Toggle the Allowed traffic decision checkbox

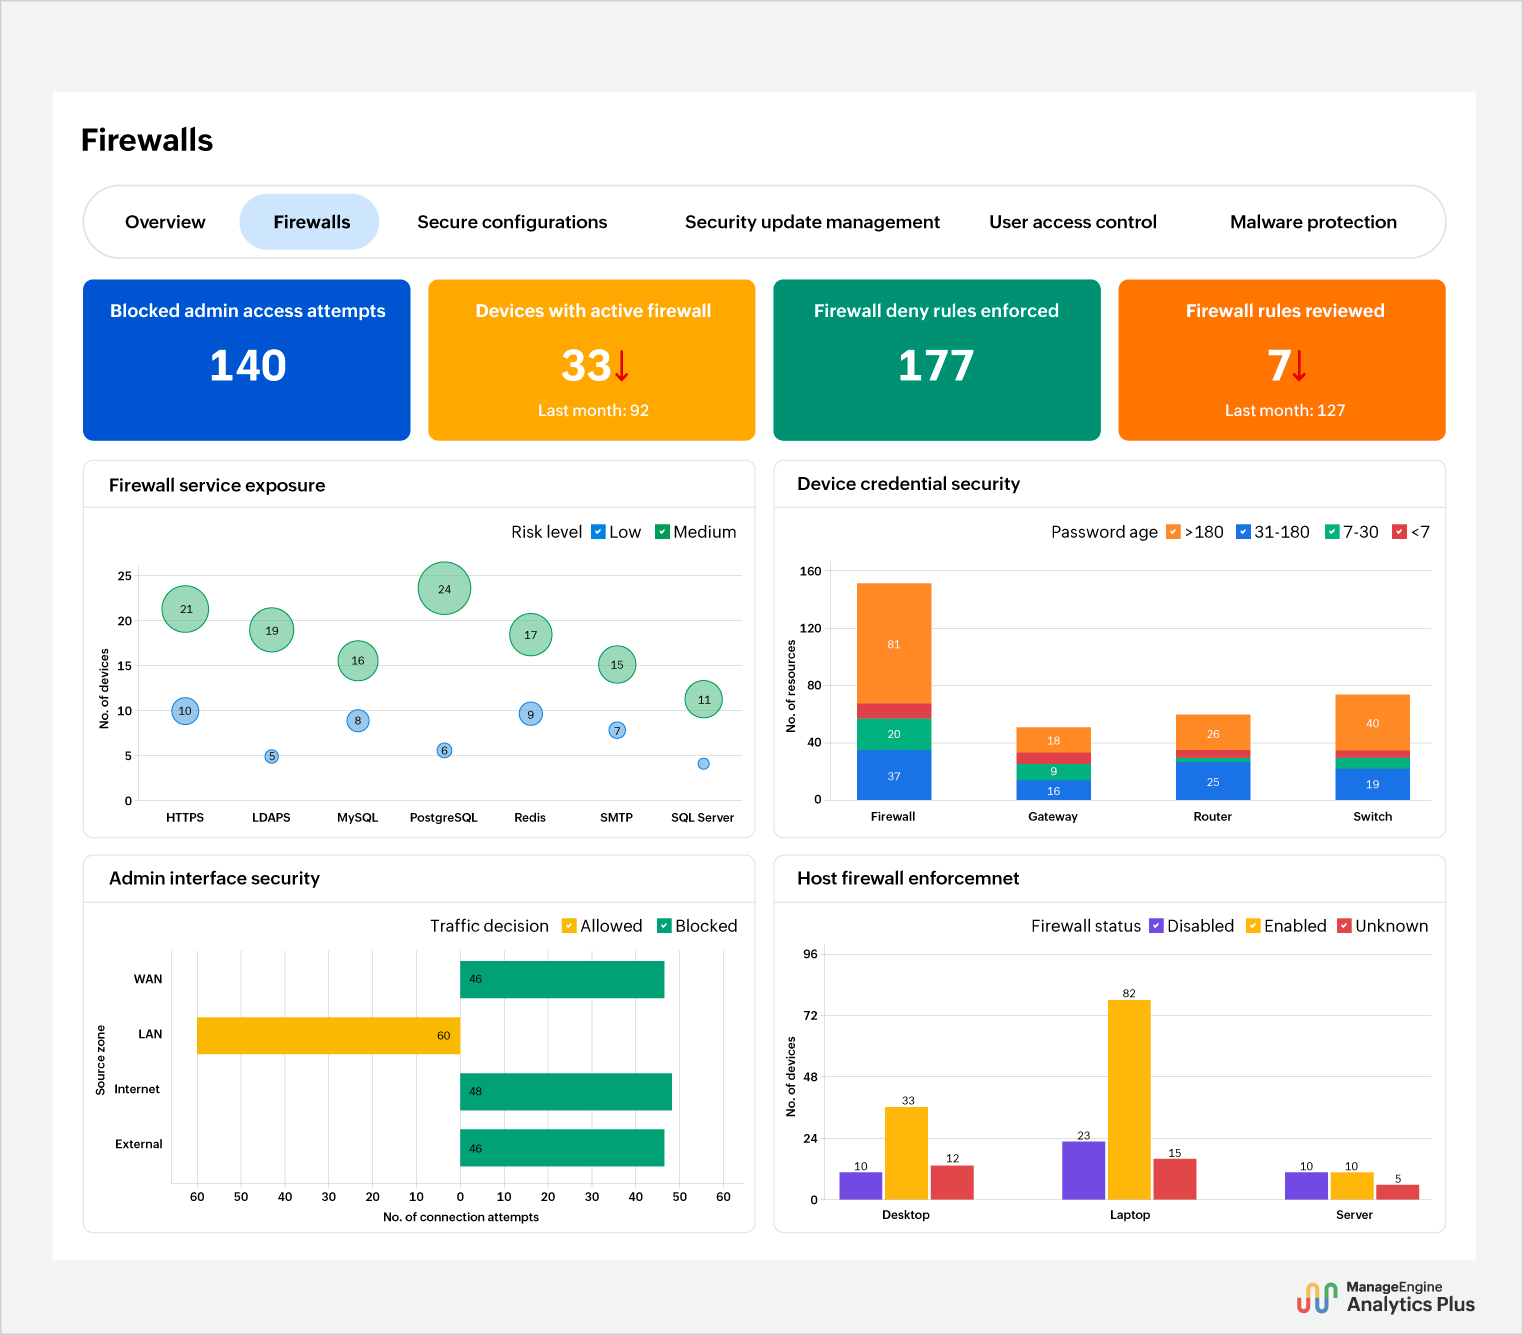click(569, 926)
